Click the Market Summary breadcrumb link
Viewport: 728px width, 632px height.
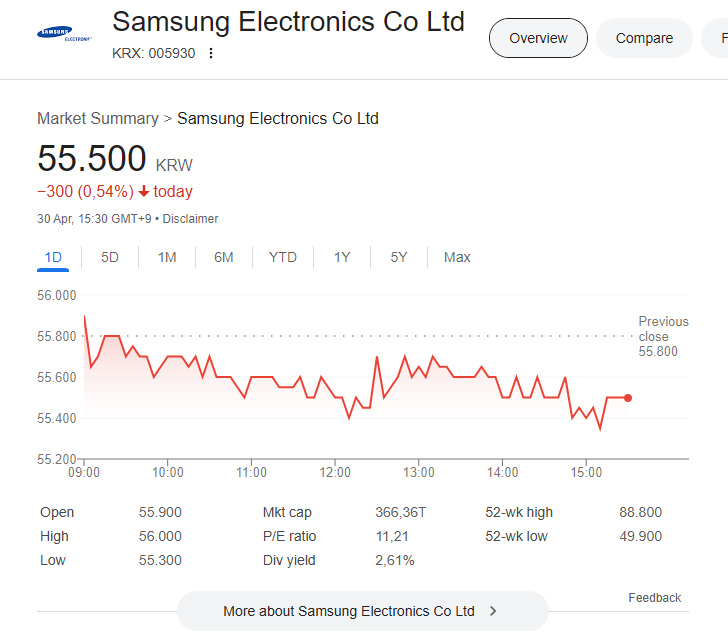97,118
